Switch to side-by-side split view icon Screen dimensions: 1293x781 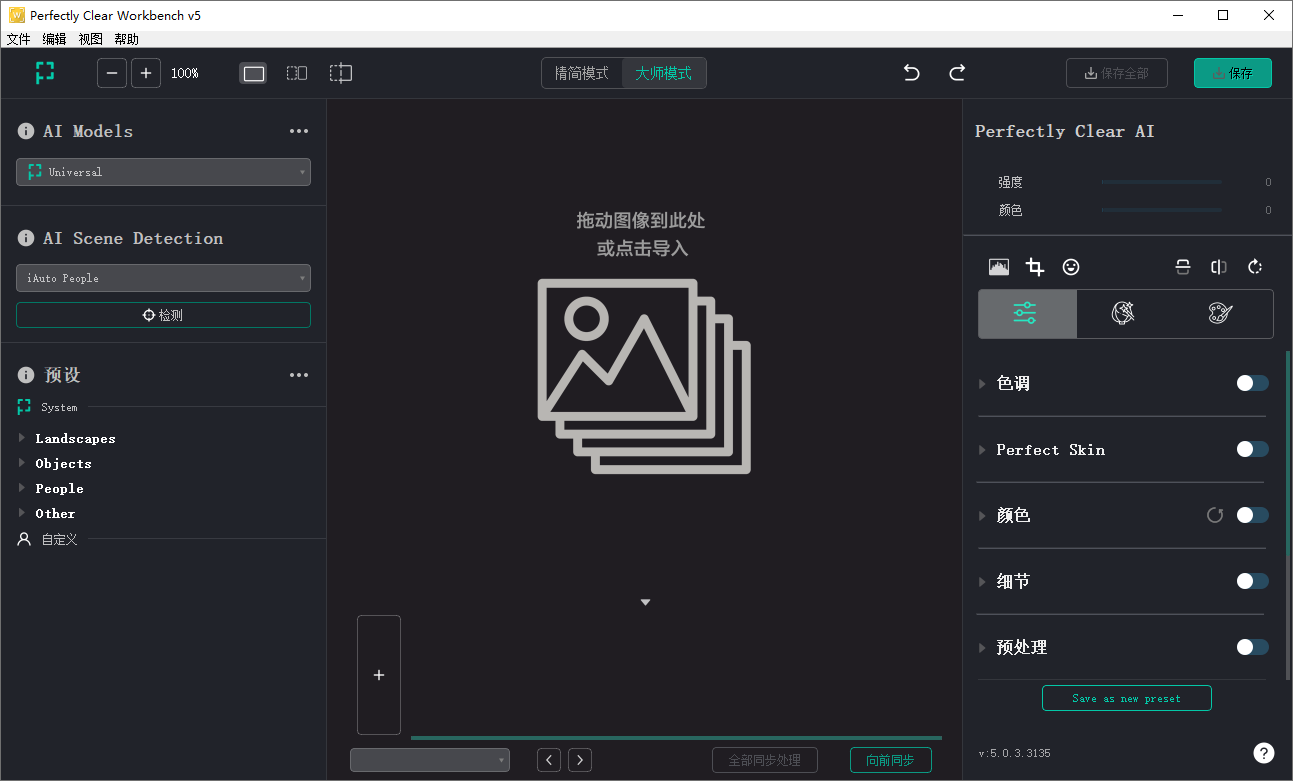coord(297,73)
